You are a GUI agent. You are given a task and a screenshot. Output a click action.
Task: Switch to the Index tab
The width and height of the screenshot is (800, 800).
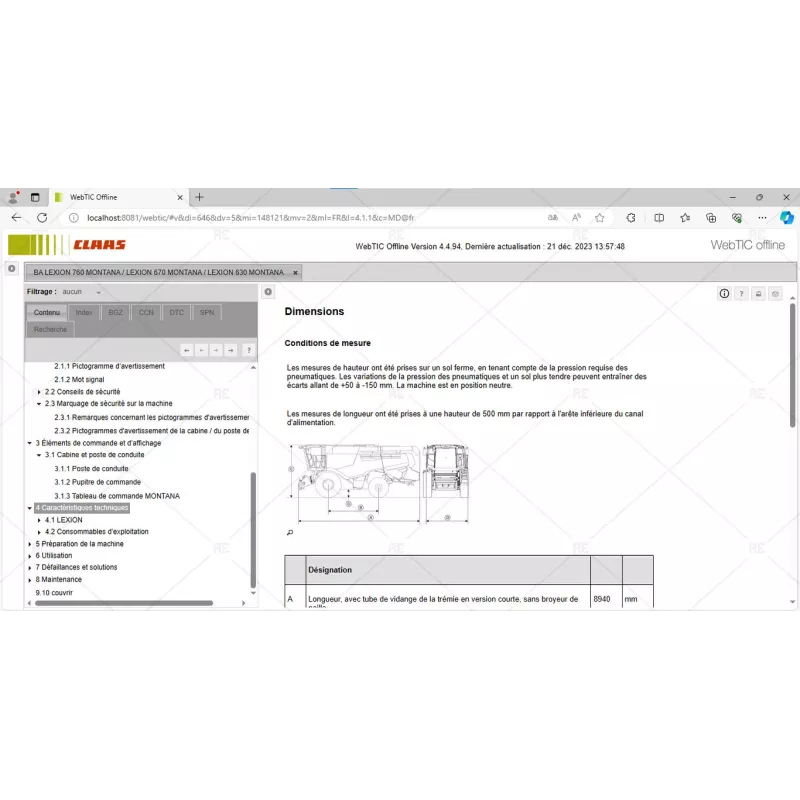(x=83, y=312)
